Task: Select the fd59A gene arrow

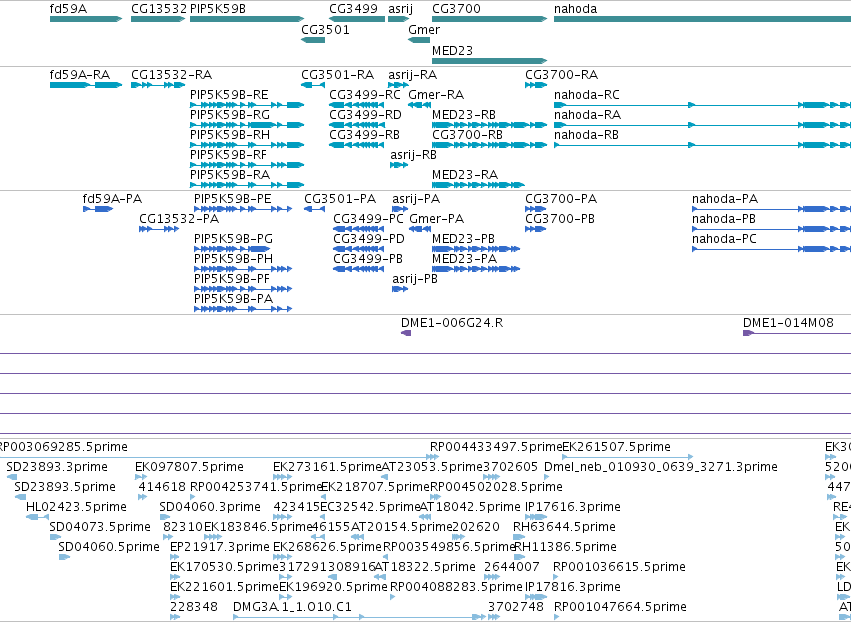Action: (86, 19)
